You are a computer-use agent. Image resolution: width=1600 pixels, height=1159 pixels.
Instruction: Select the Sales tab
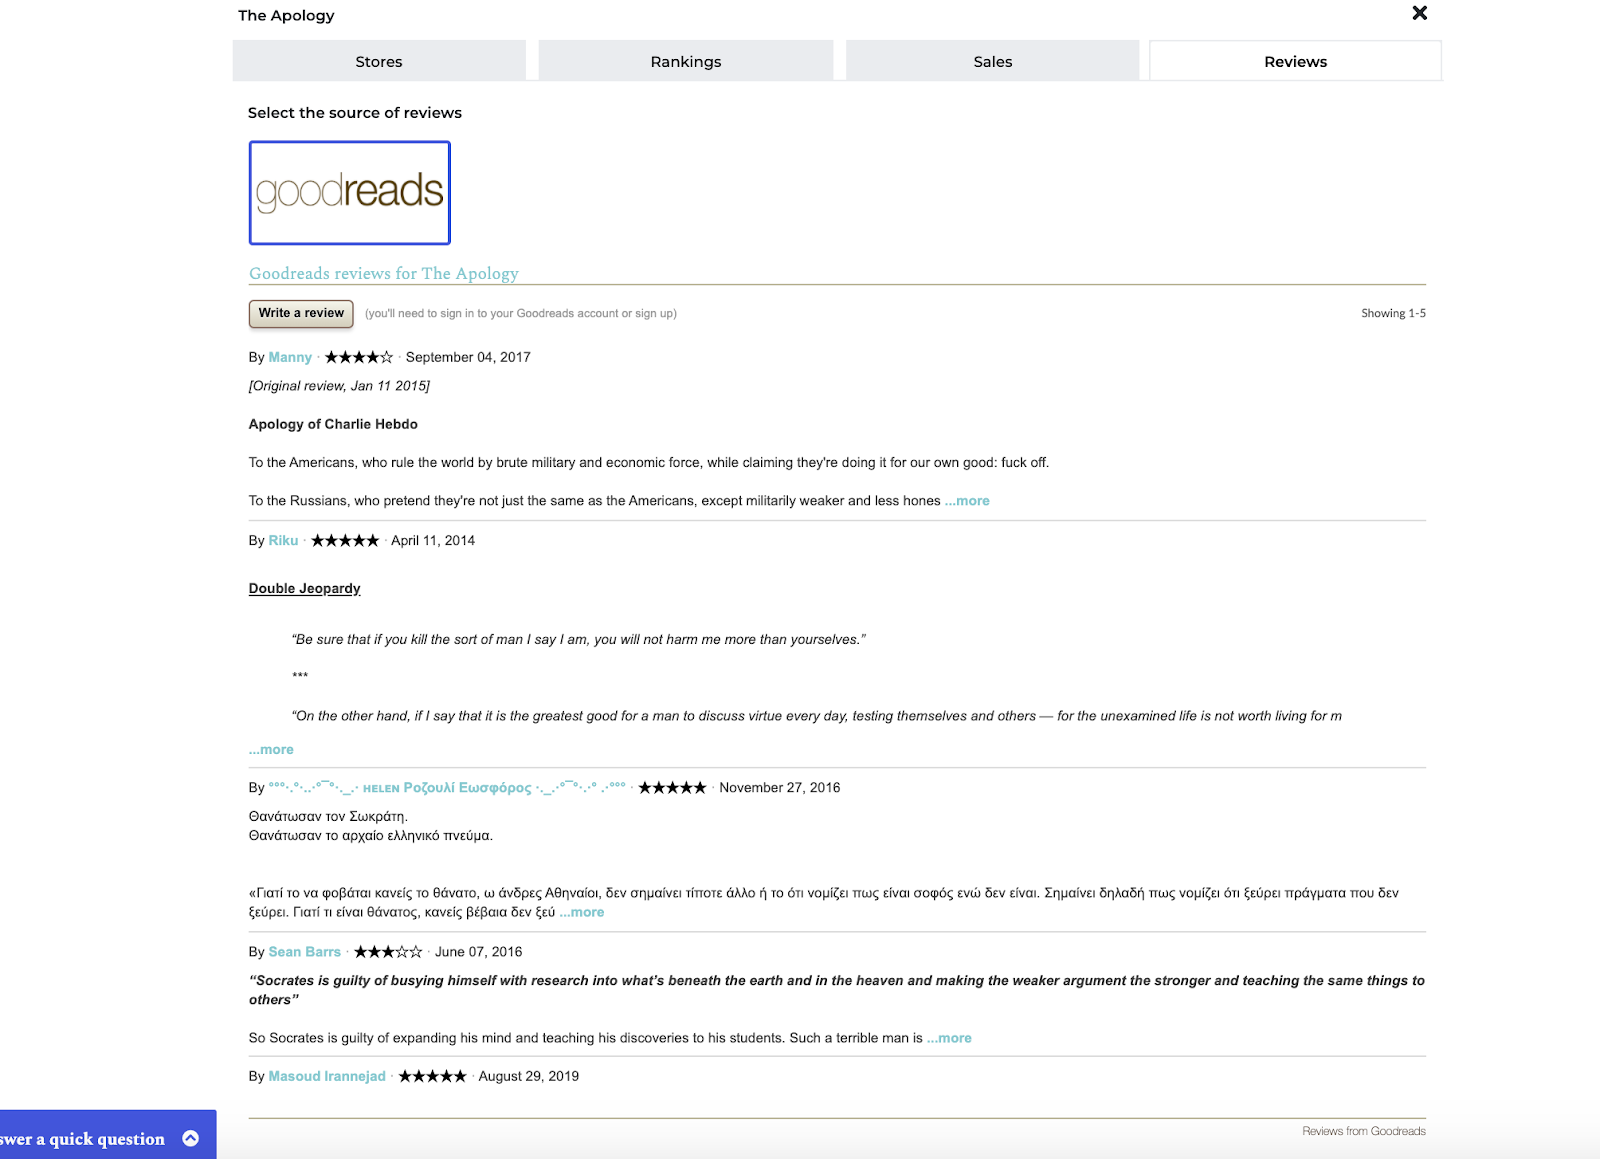click(993, 61)
